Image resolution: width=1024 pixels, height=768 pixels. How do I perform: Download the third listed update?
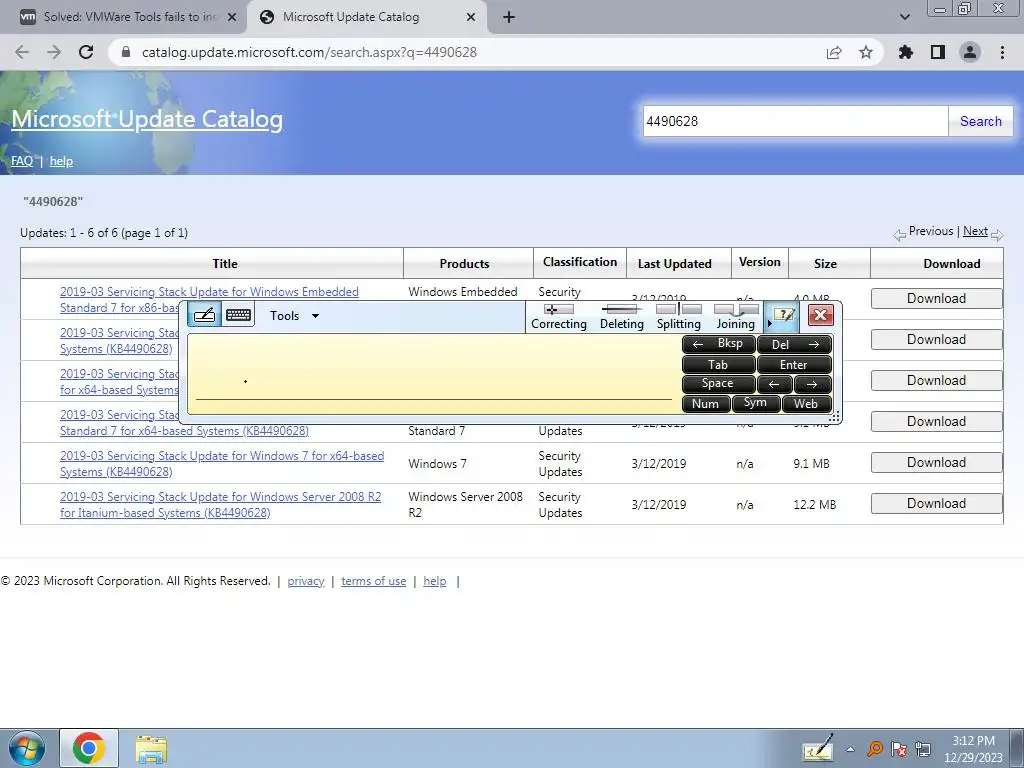tap(936, 381)
